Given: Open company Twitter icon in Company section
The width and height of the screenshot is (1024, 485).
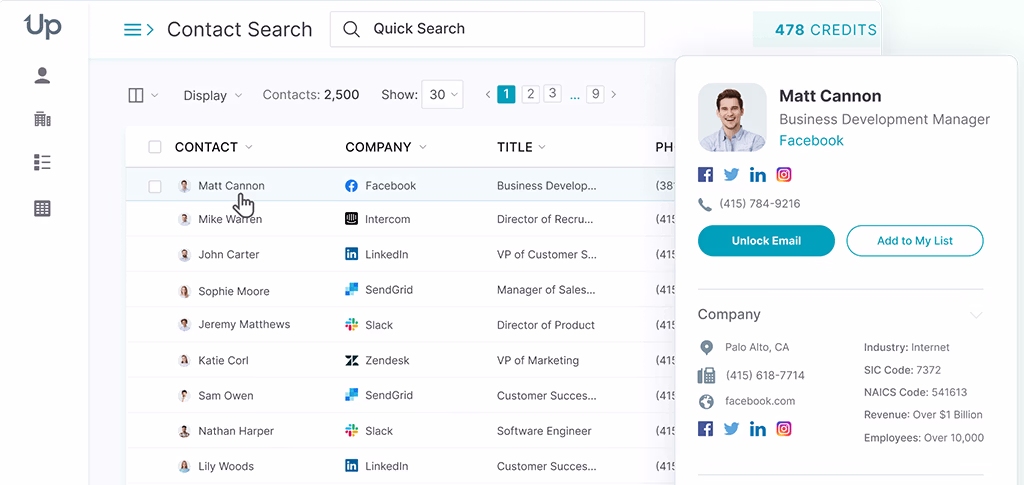Looking at the screenshot, I should [x=731, y=429].
